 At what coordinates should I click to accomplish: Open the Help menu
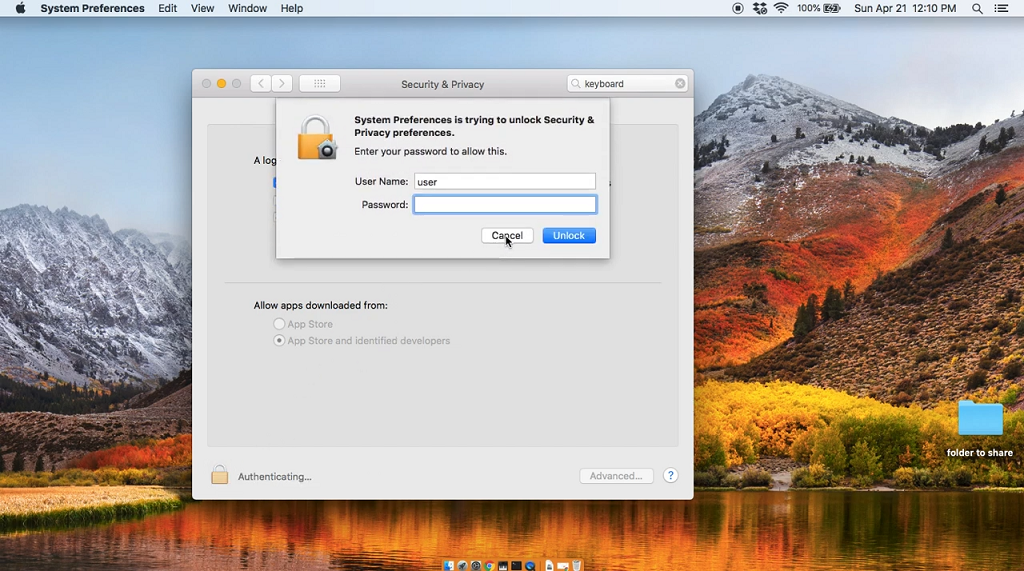[292, 8]
